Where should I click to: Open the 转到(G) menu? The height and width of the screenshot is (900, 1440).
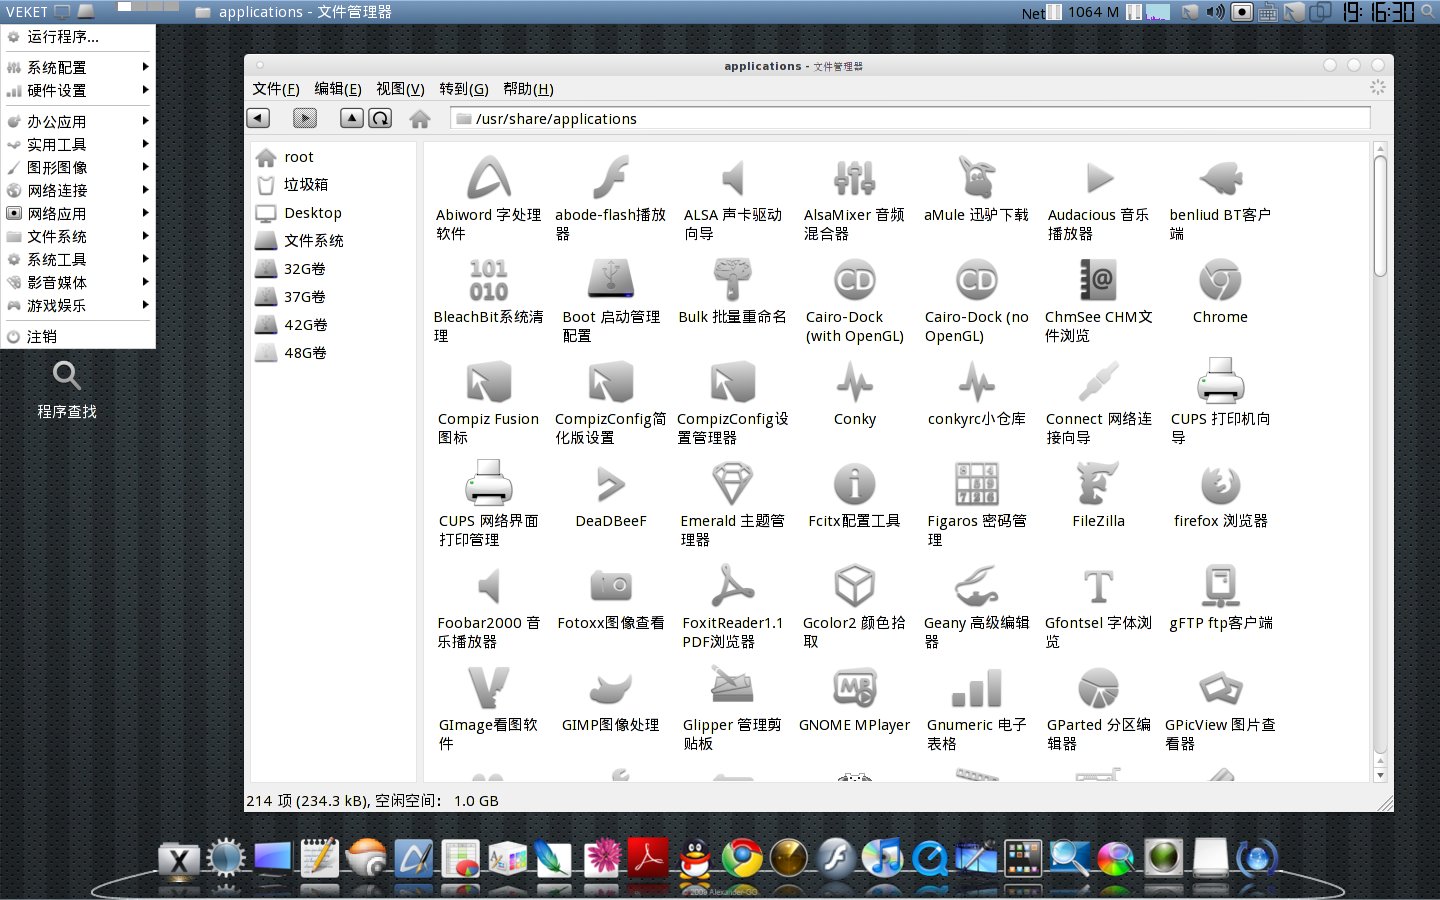tap(464, 89)
